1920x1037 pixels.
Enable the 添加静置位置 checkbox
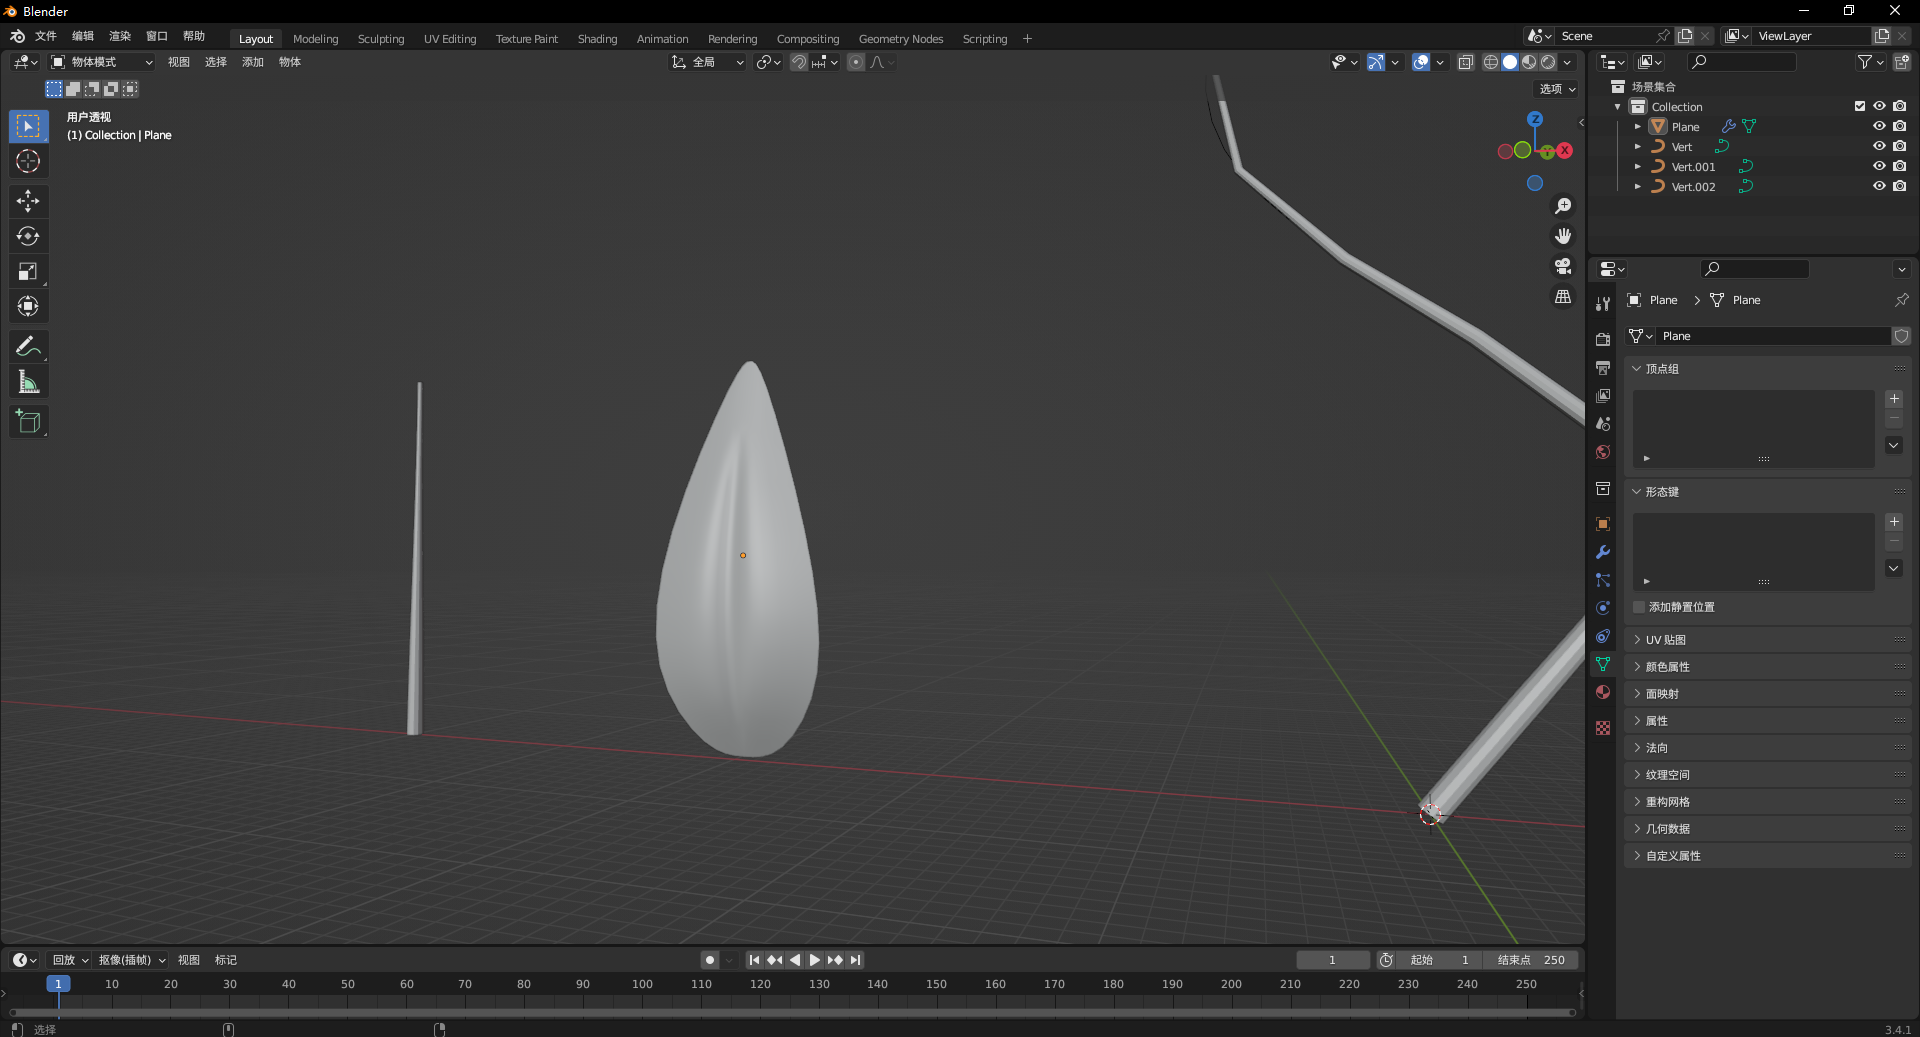[x=1639, y=607]
